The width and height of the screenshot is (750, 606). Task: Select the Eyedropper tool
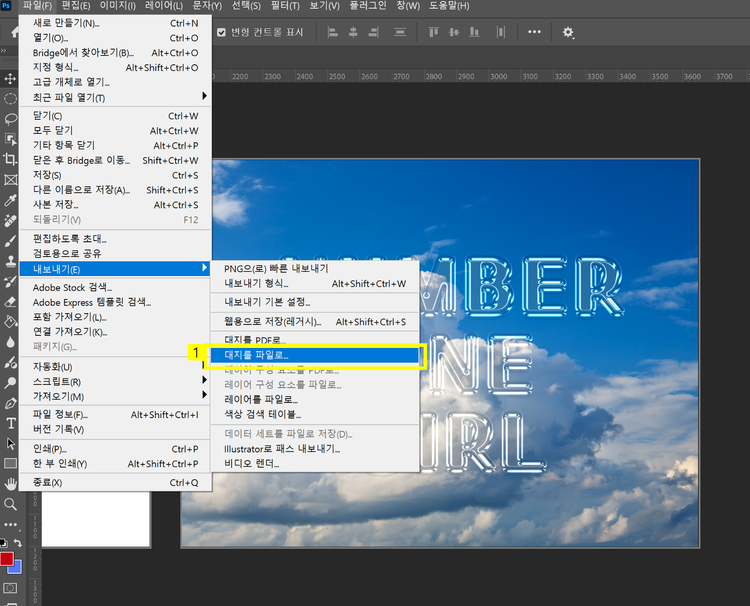[10, 200]
